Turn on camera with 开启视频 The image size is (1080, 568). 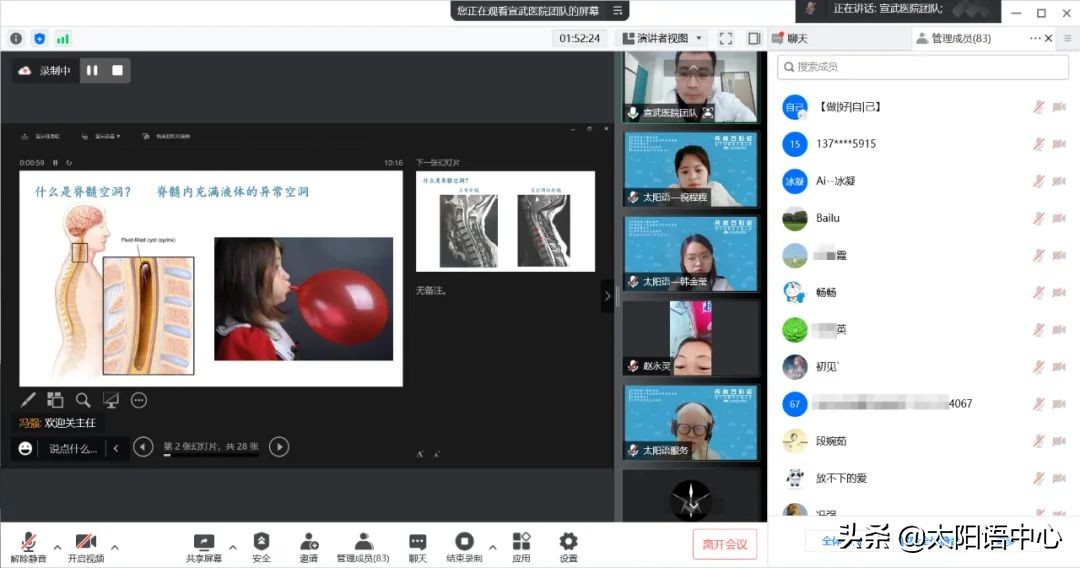pos(86,547)
